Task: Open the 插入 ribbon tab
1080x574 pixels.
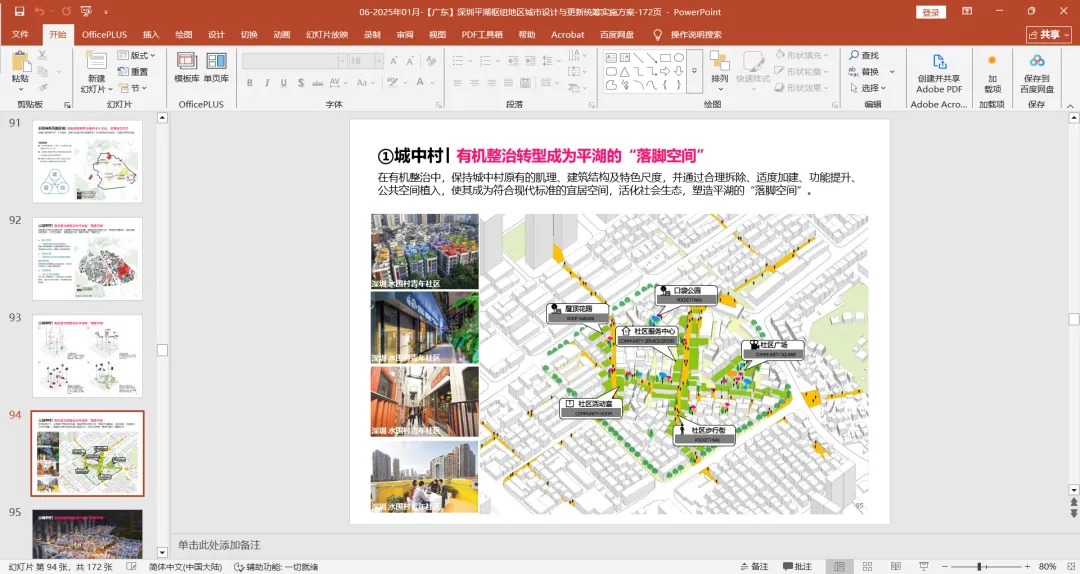Action: coord(151,34)
